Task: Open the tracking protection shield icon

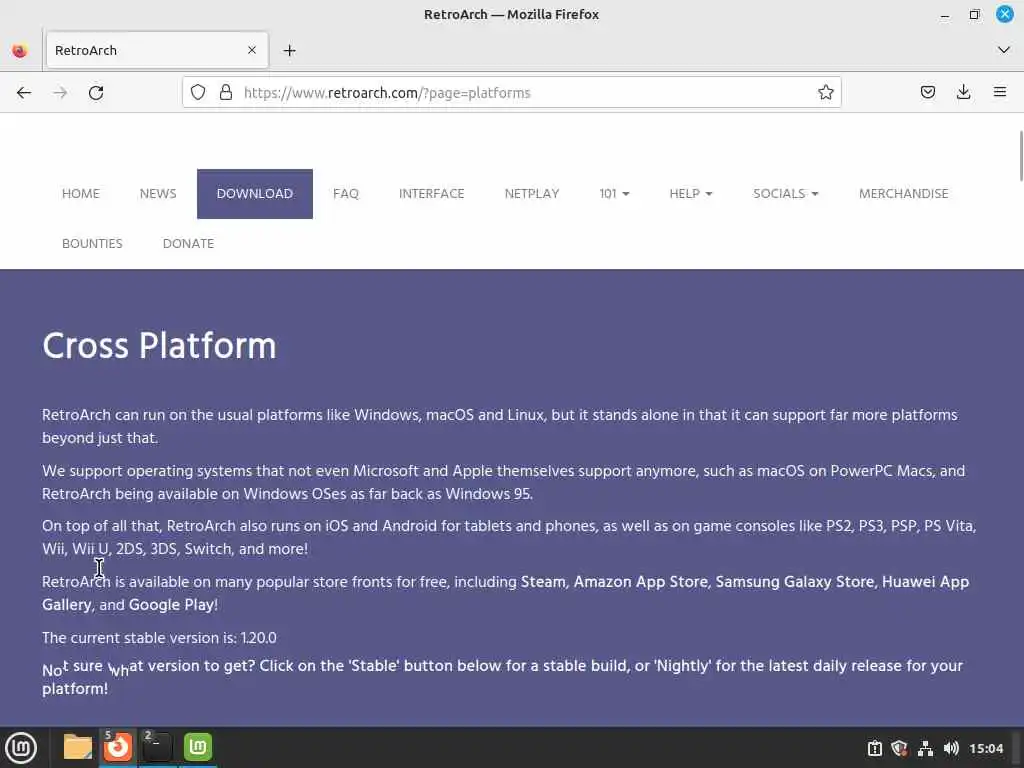Action: (198, 93)
